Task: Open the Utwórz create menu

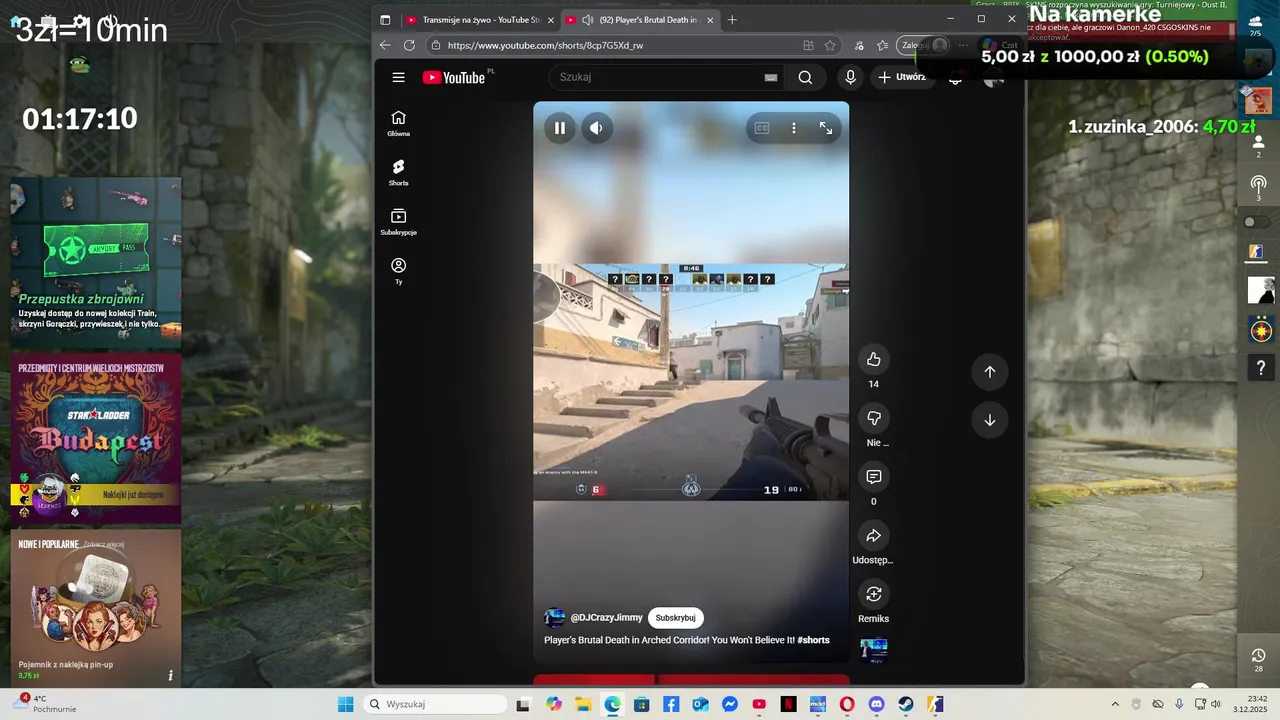Action: [902, 77]
